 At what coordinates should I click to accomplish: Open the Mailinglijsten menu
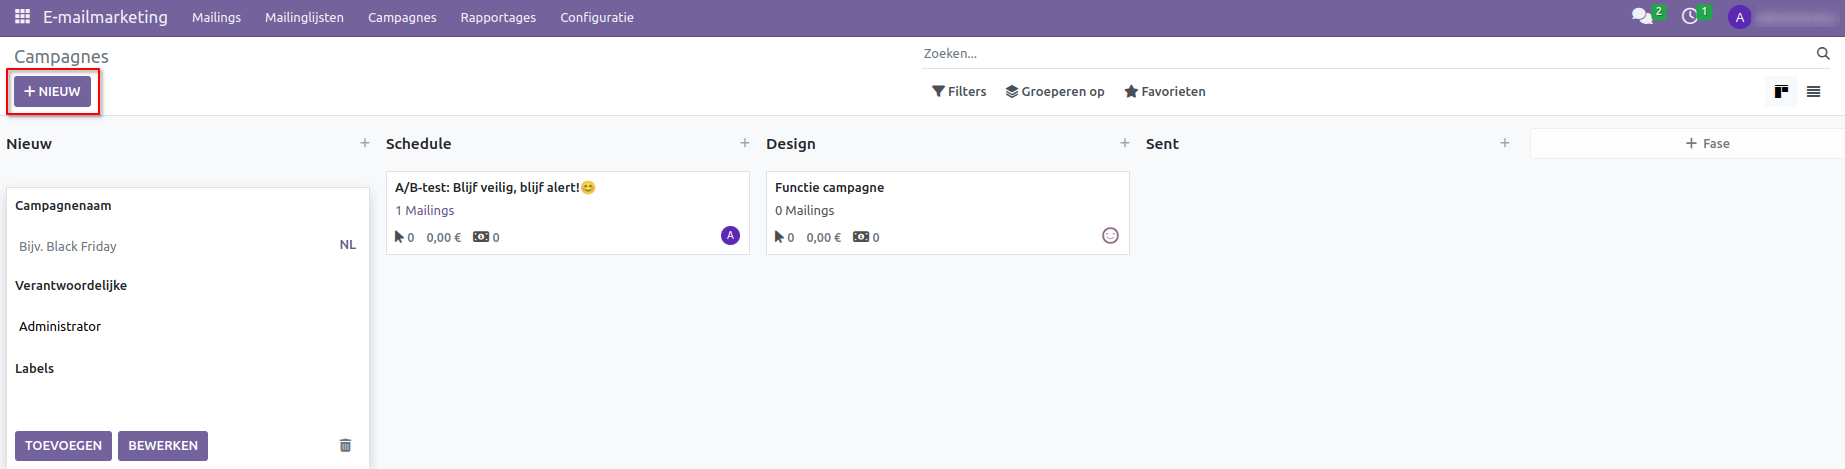click(x=304, y=18)
